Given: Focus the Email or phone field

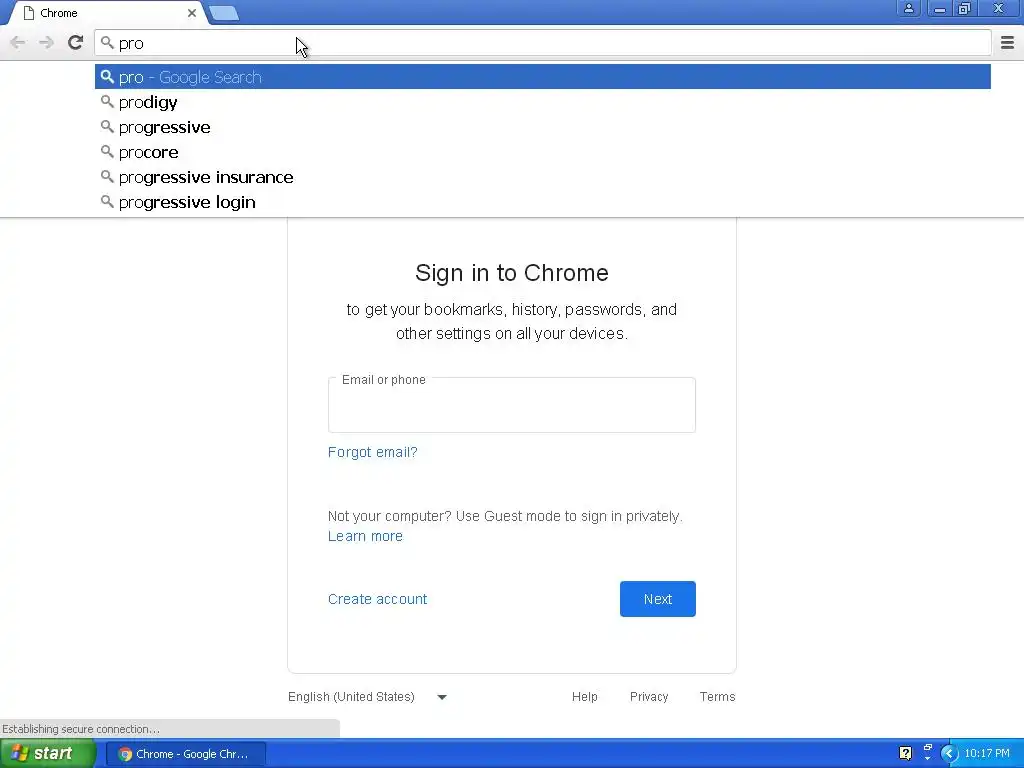Looking at the screenshot, I should tap(511, 405).
